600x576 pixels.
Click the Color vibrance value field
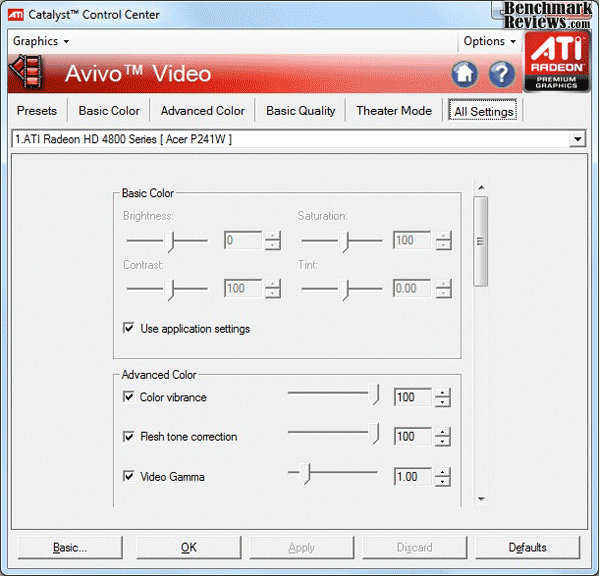[x=412, y=397]
